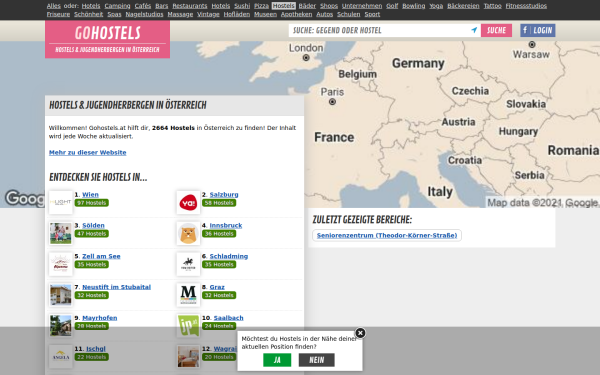Viewport: 600px width, 375px height.
Task: Select the Alles category in top menu
Action: [x=54, y=6]
